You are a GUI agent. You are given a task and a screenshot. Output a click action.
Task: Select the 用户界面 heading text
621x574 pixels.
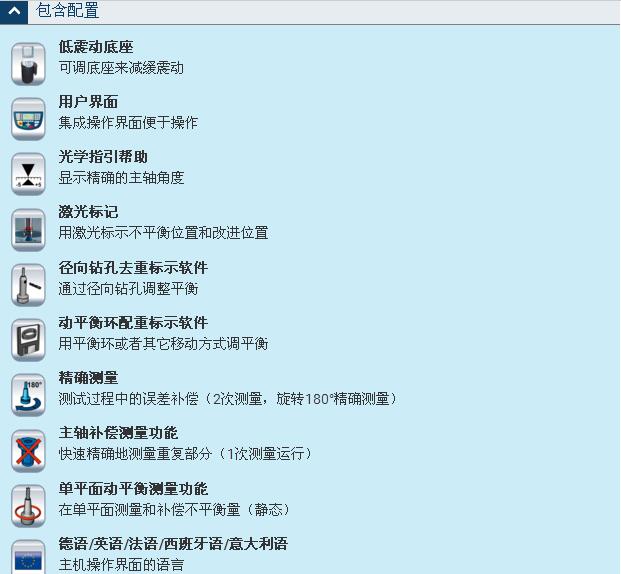coord(88,102)
